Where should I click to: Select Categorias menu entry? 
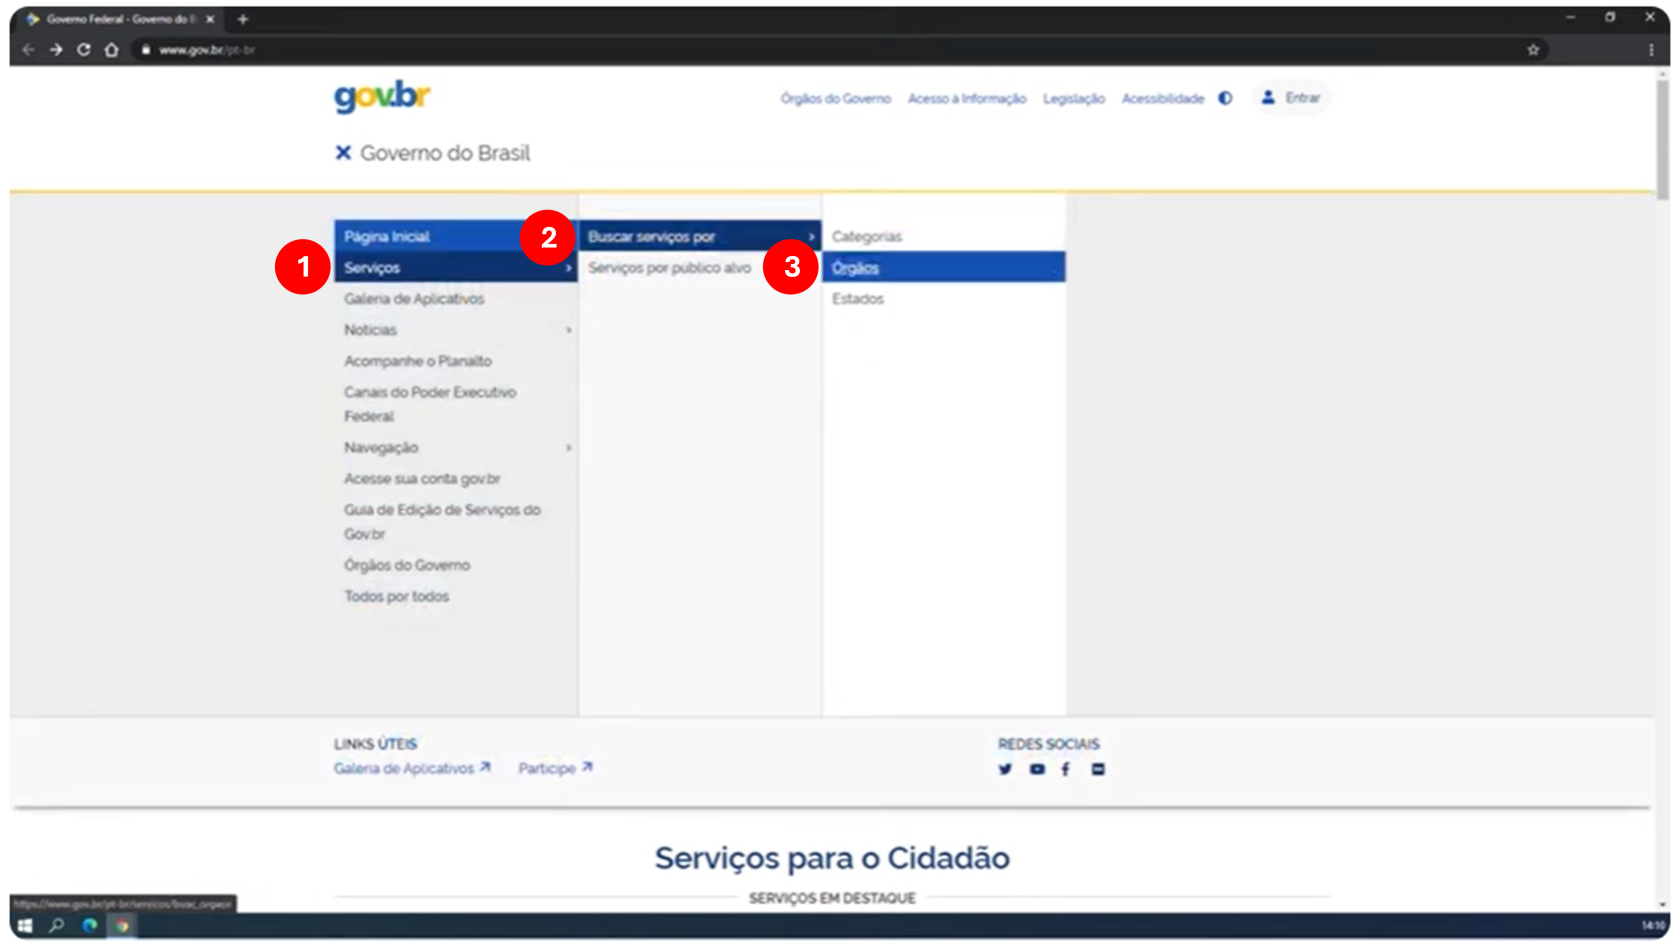pos(867,237)
